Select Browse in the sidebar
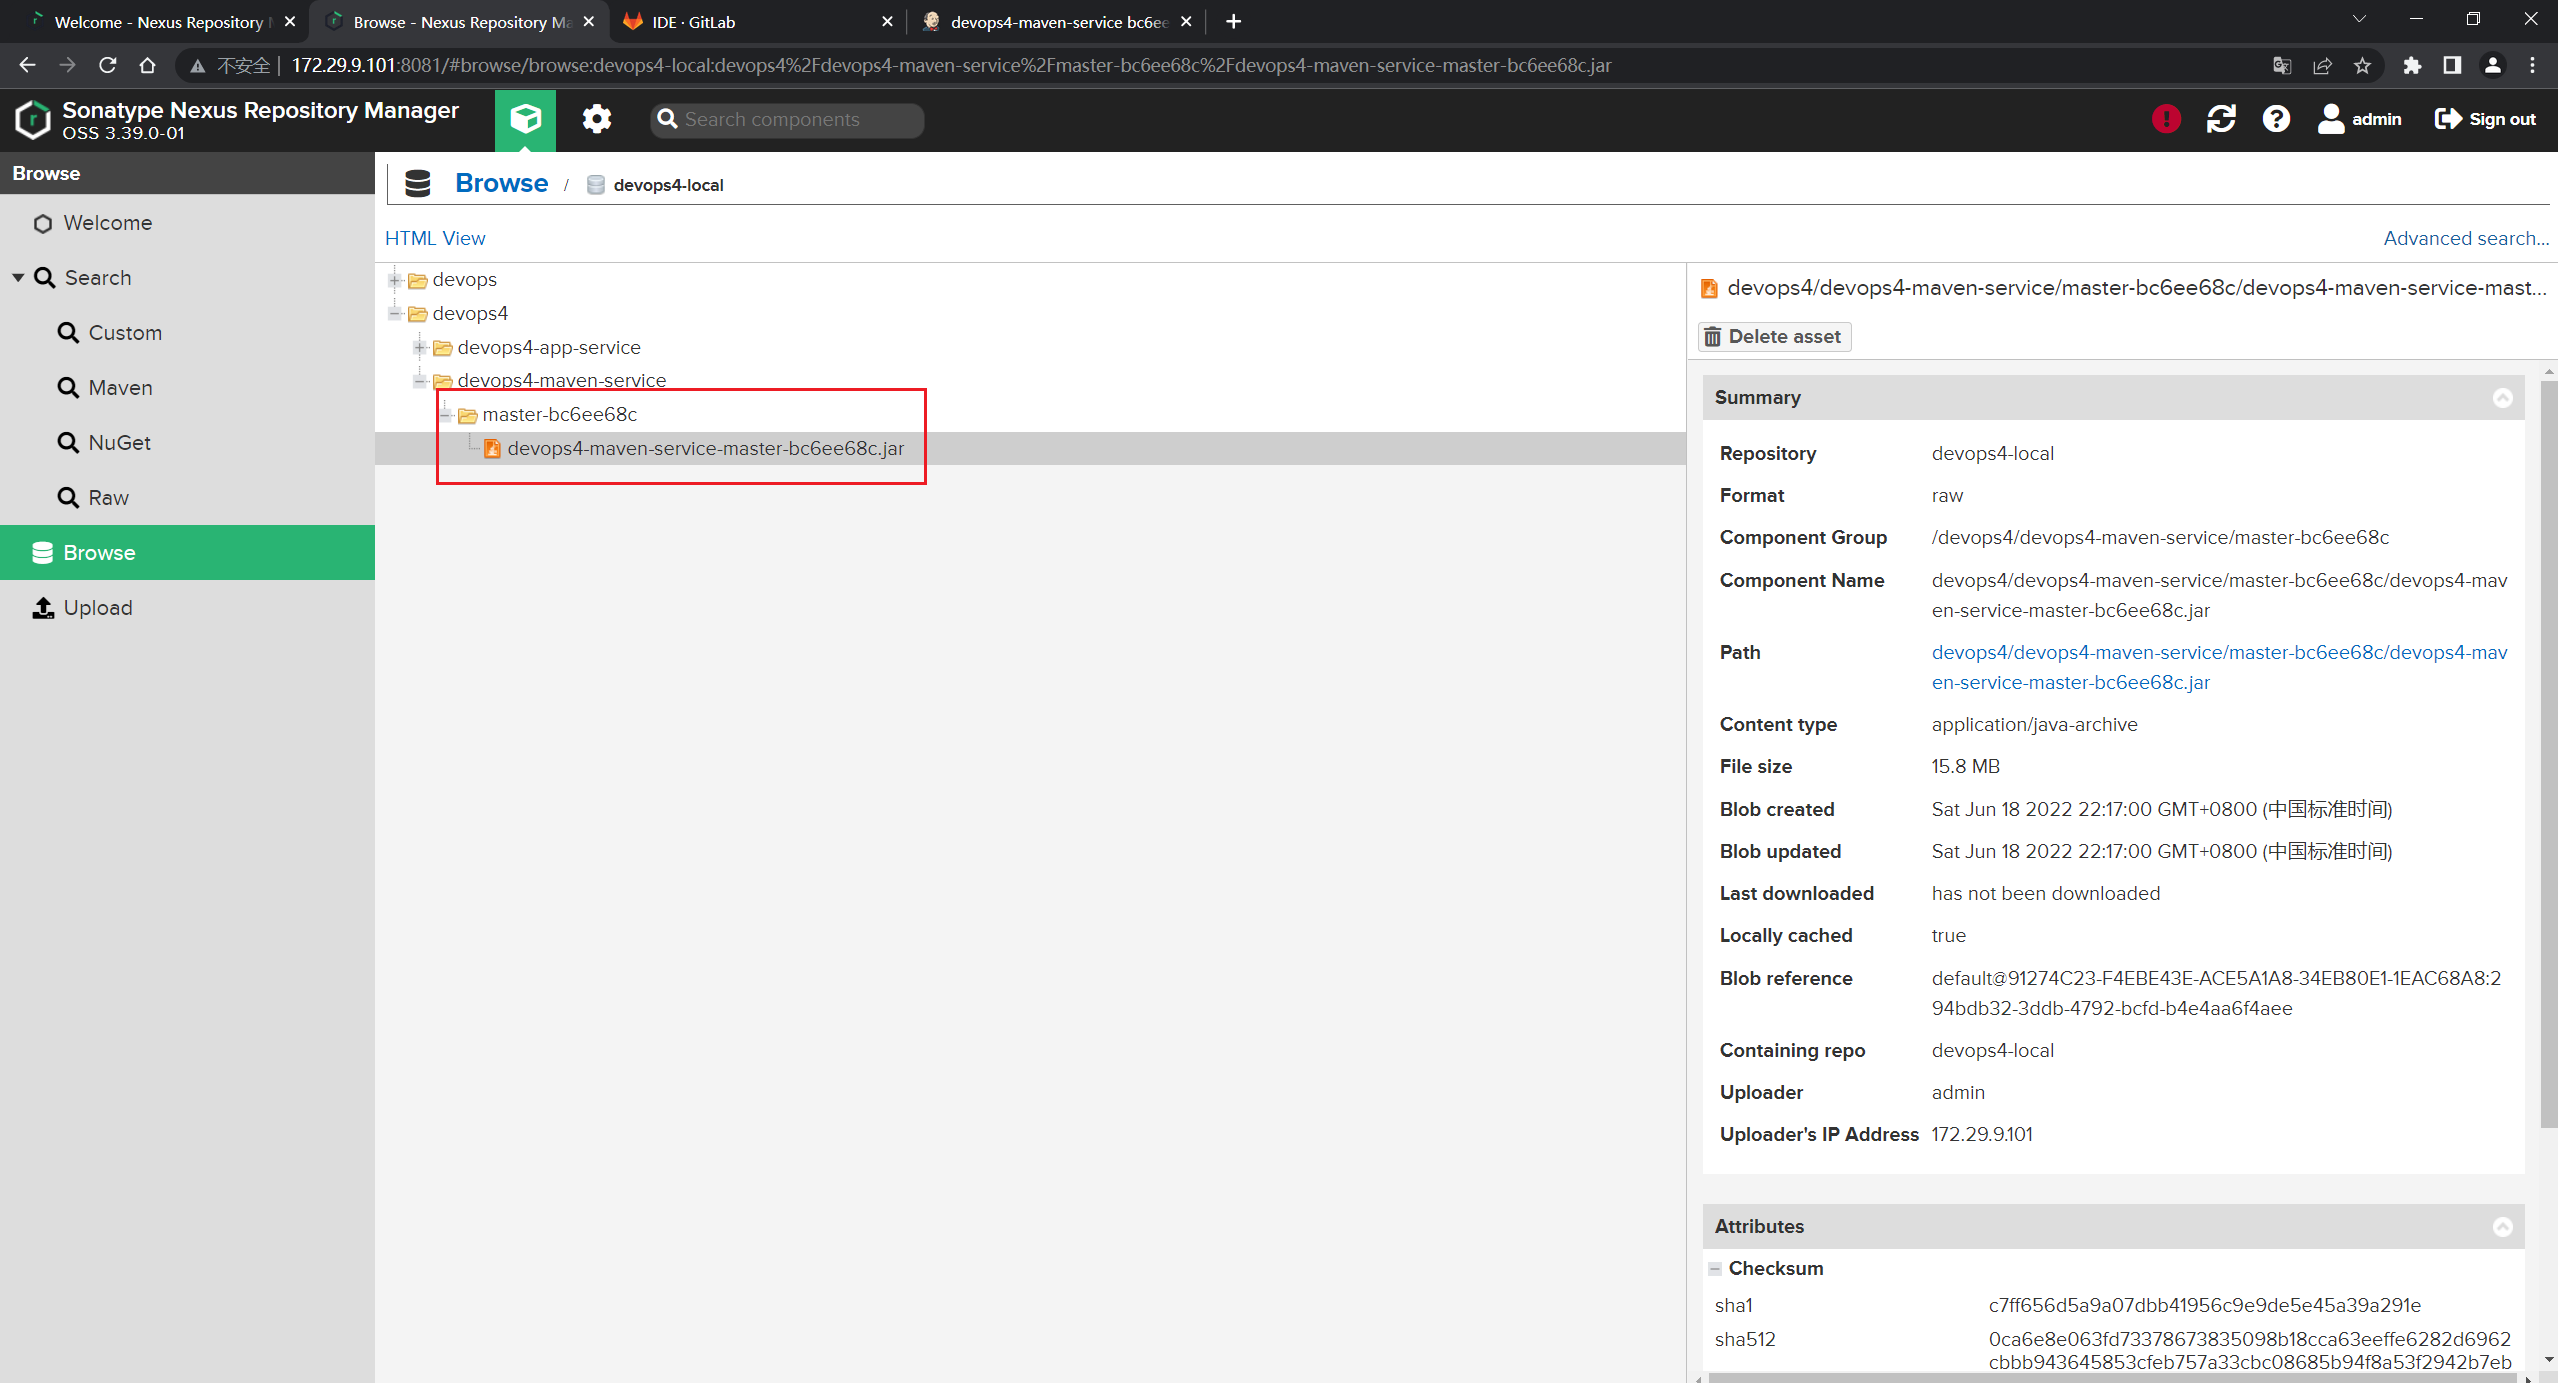 click(x=187, y=552)
